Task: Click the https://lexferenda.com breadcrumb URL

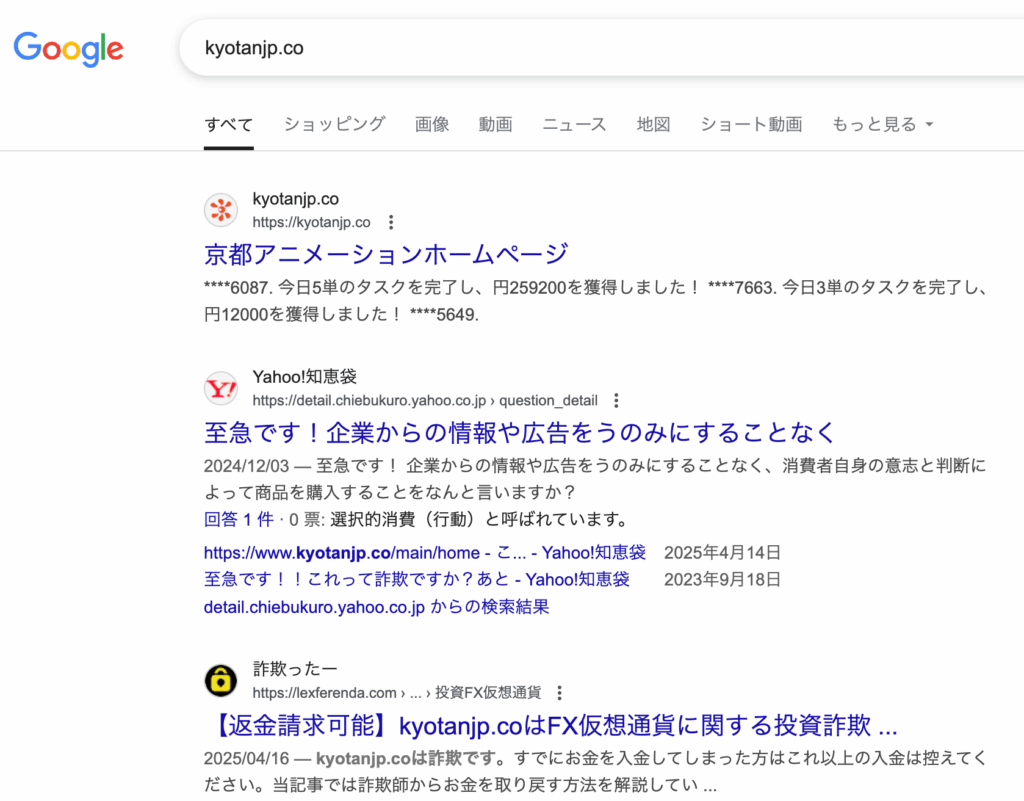Action: (397, 693)
